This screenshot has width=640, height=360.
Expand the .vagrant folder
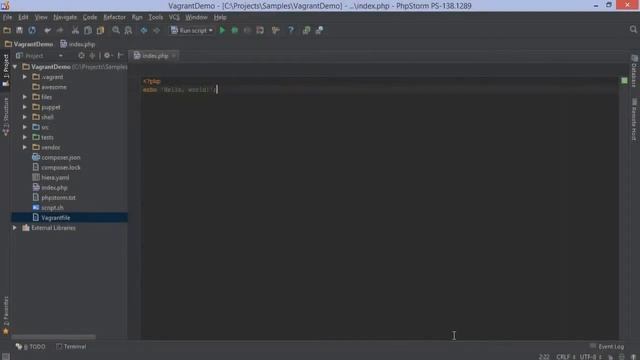(25, 77)
